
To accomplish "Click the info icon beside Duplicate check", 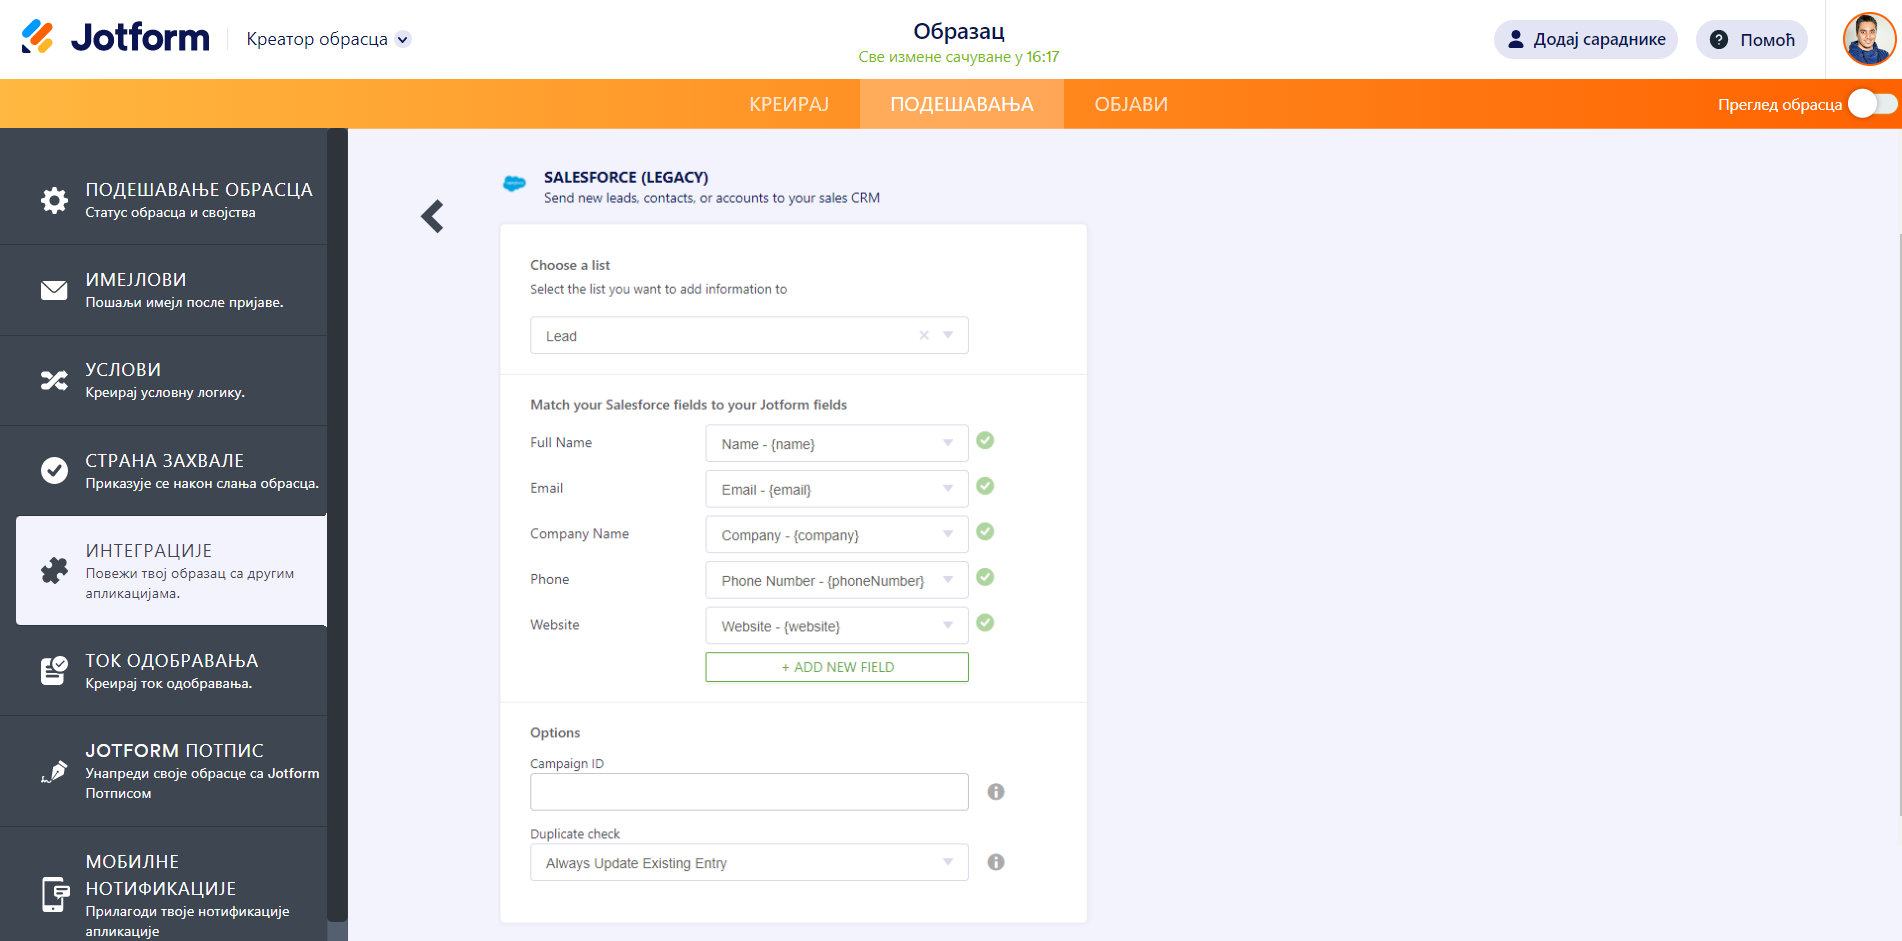I will (996, 862).
